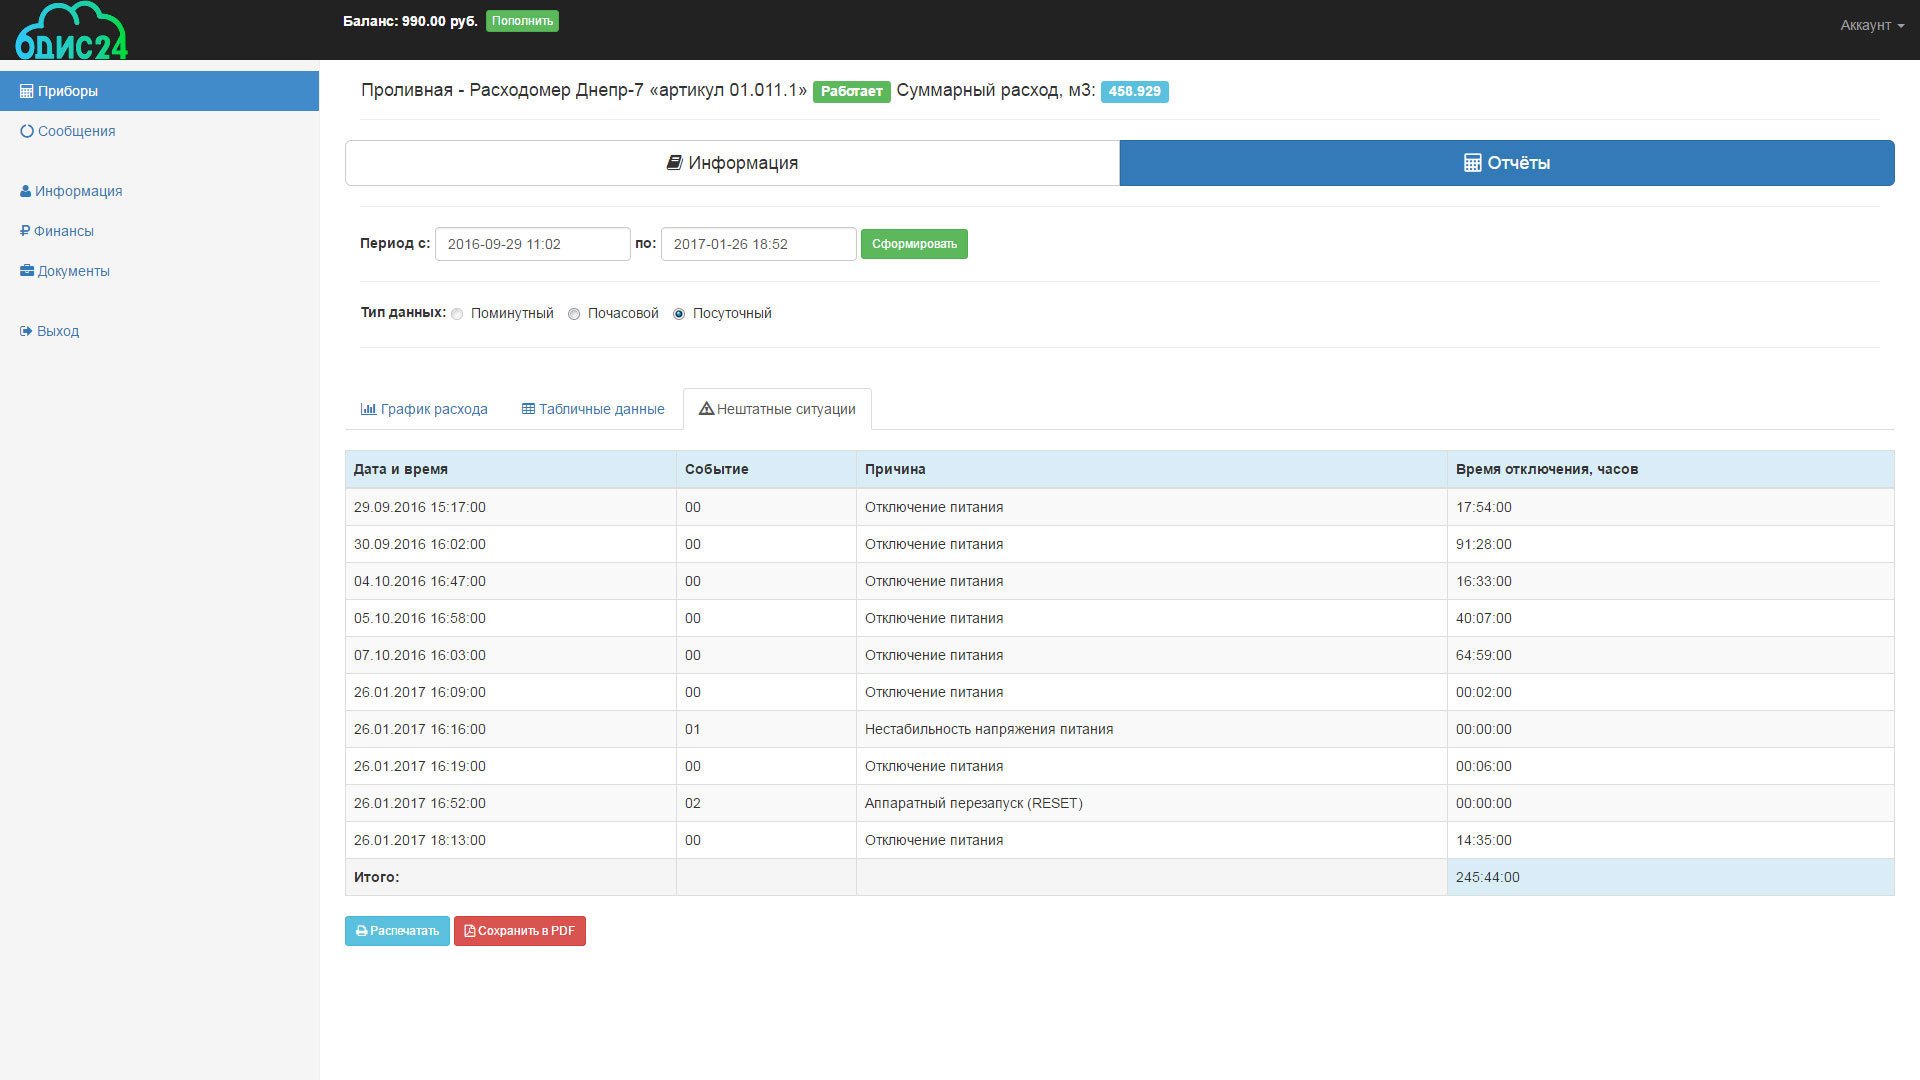Click the ODIS24 cloud logo
This screenshot has height=1080, width=1920.
(71, 31)
